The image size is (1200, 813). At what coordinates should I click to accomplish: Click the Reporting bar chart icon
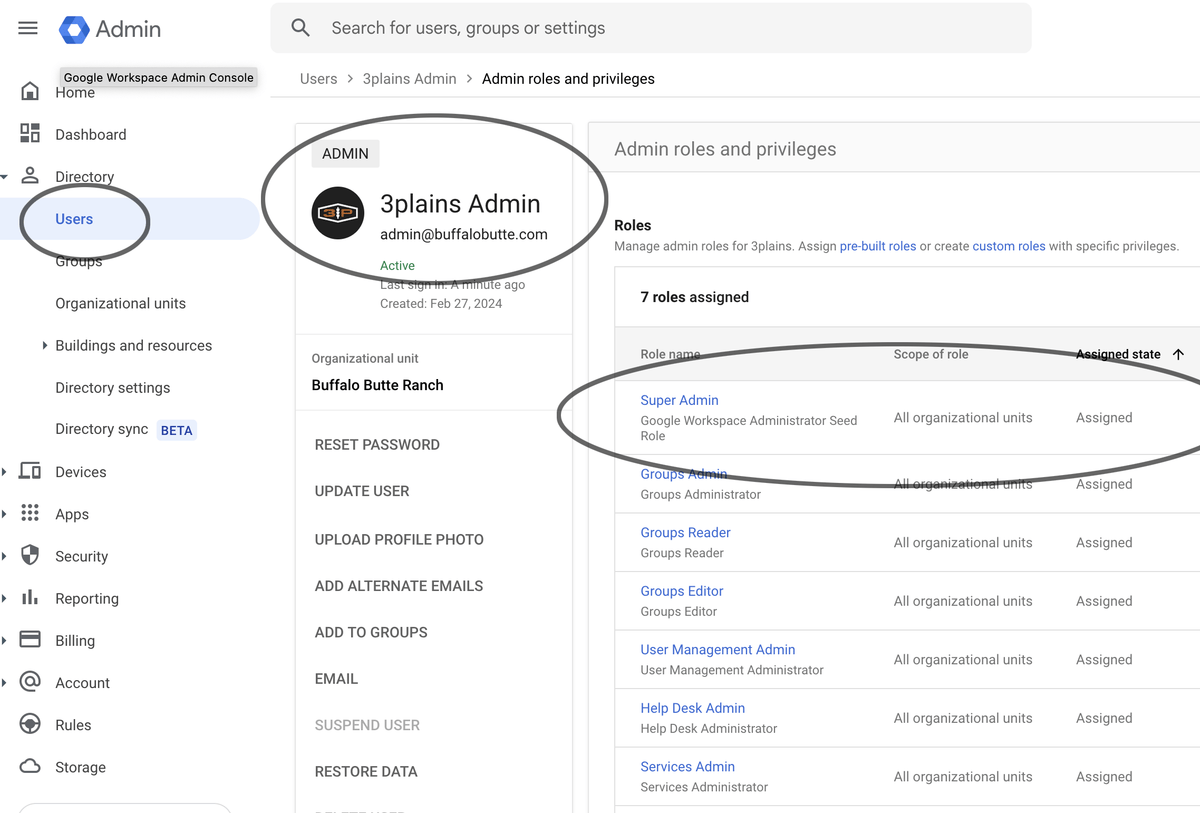coord(30,598)
